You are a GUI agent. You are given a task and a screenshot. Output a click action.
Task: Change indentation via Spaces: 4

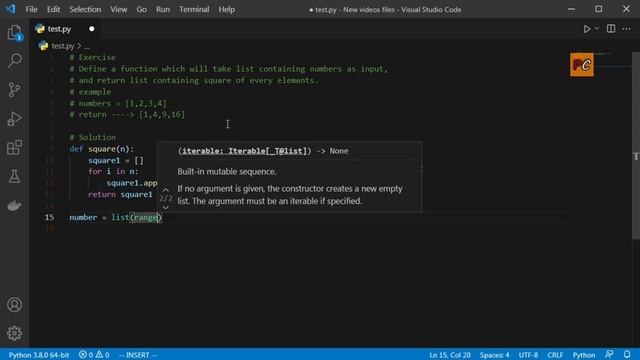click(x=494, y=355)
